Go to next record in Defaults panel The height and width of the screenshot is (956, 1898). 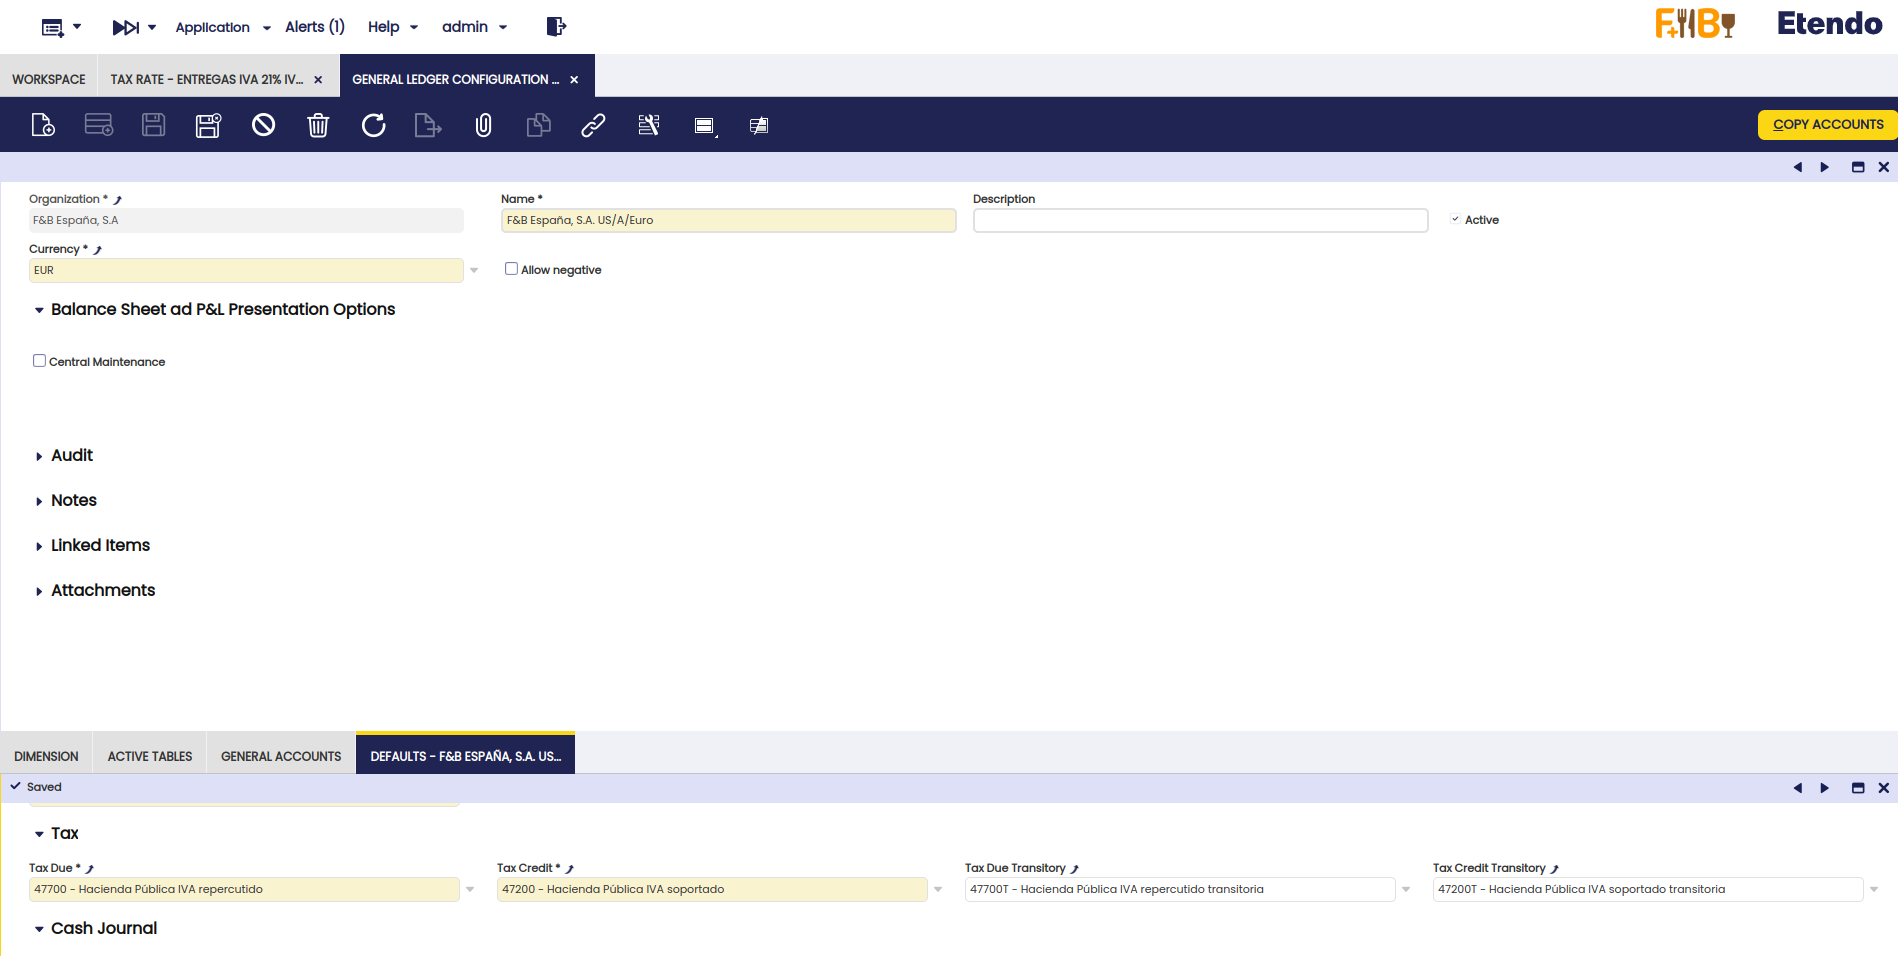coord(1825,788)
